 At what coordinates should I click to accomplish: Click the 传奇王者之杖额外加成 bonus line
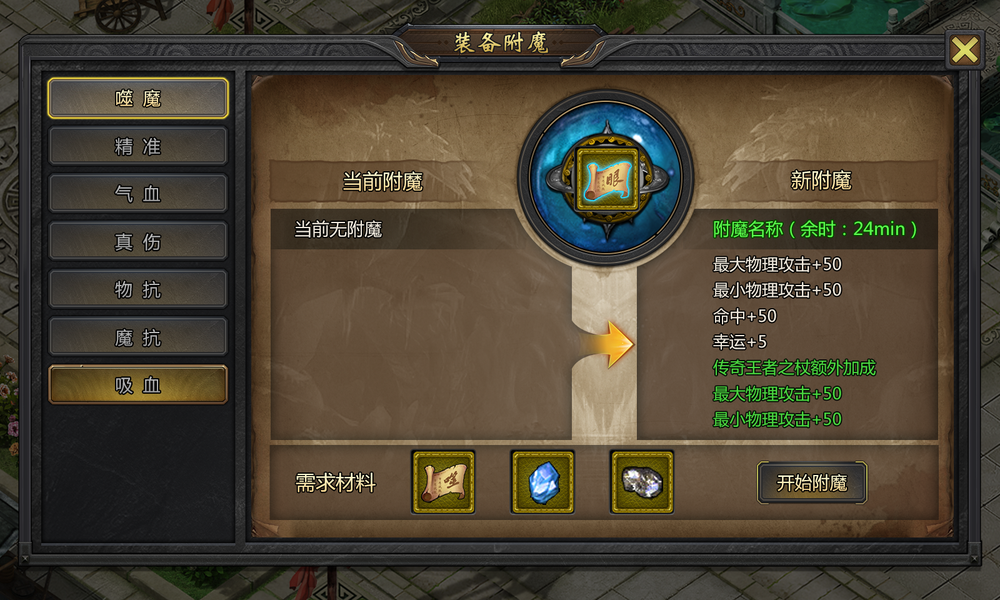pos(794,368)
